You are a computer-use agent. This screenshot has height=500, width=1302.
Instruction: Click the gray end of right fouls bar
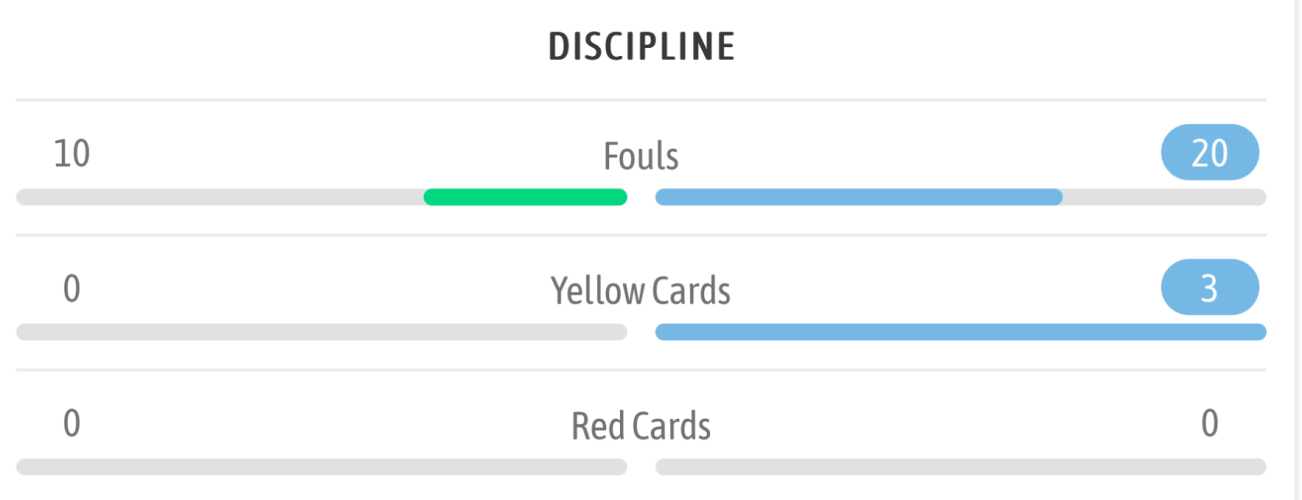1164,197
